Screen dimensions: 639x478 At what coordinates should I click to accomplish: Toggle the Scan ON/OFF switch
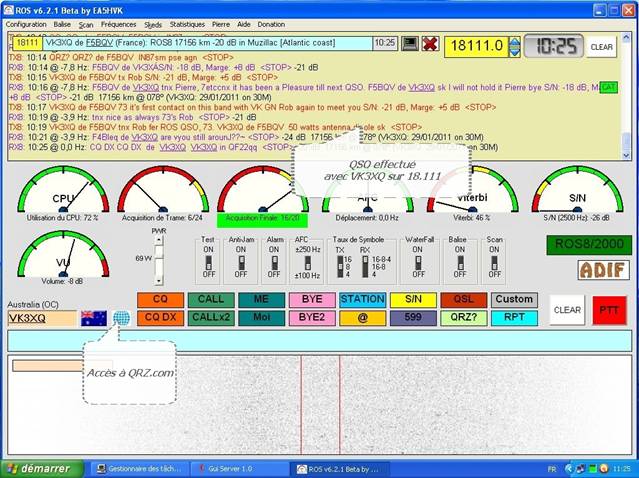coord(494,263)
